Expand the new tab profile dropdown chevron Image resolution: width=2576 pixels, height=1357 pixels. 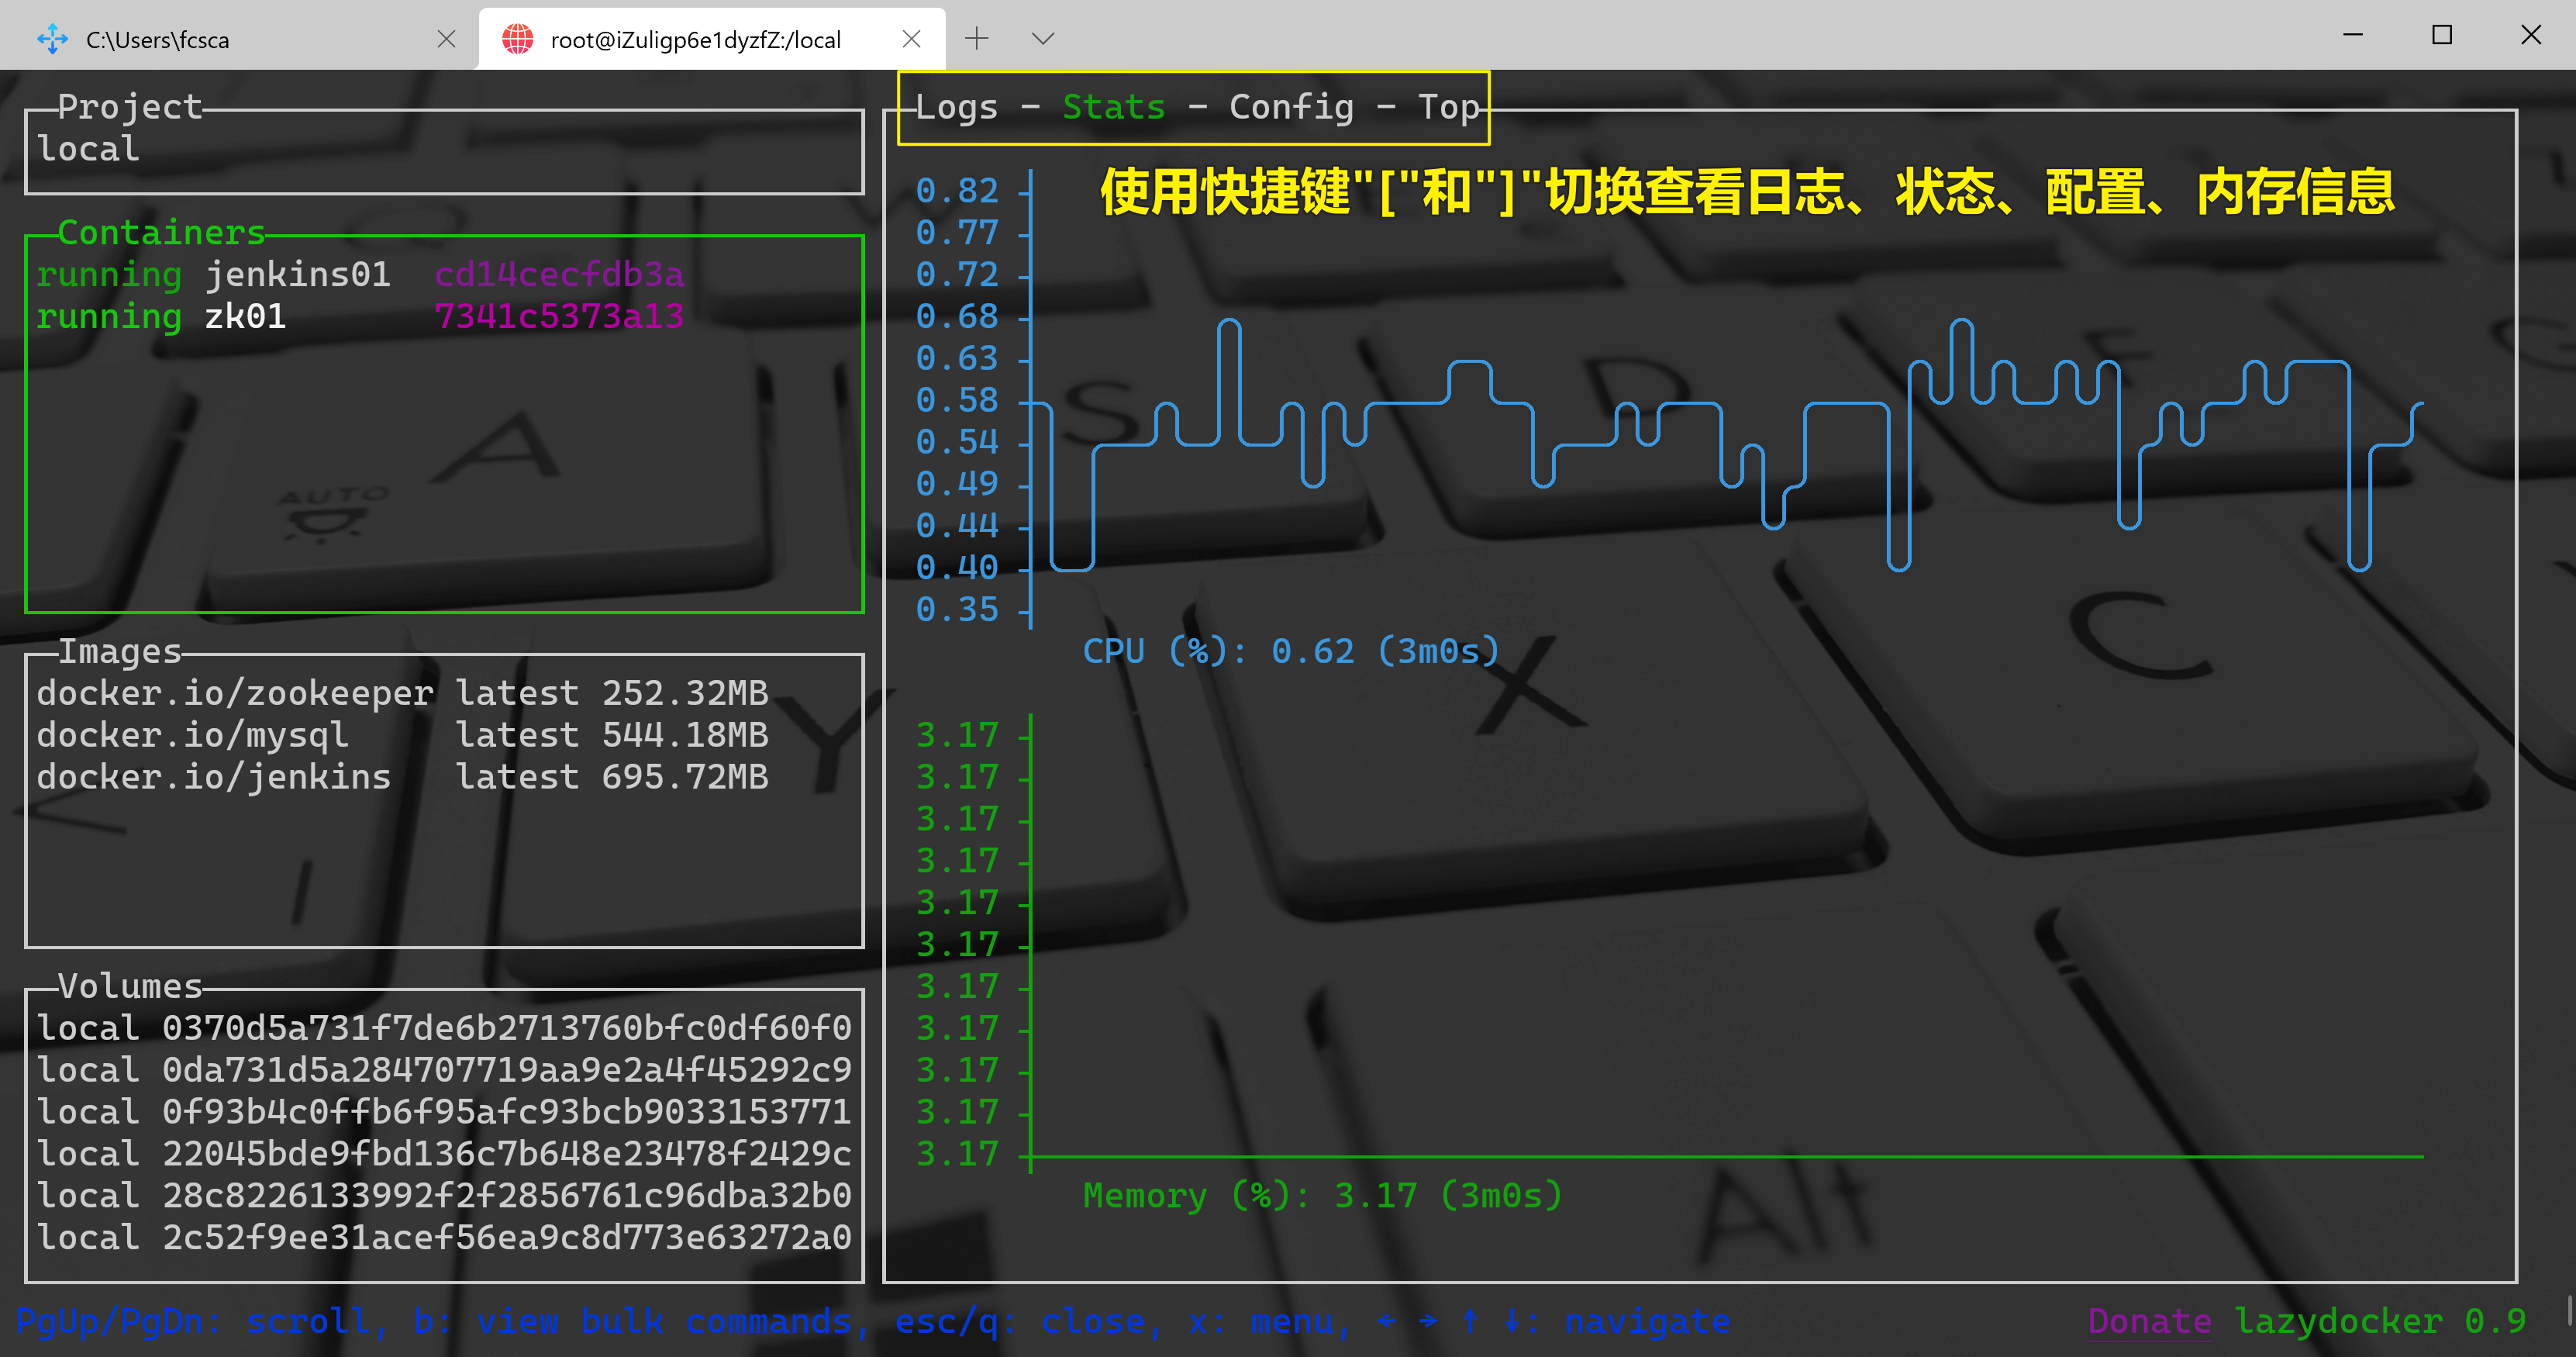(1042, 39)
